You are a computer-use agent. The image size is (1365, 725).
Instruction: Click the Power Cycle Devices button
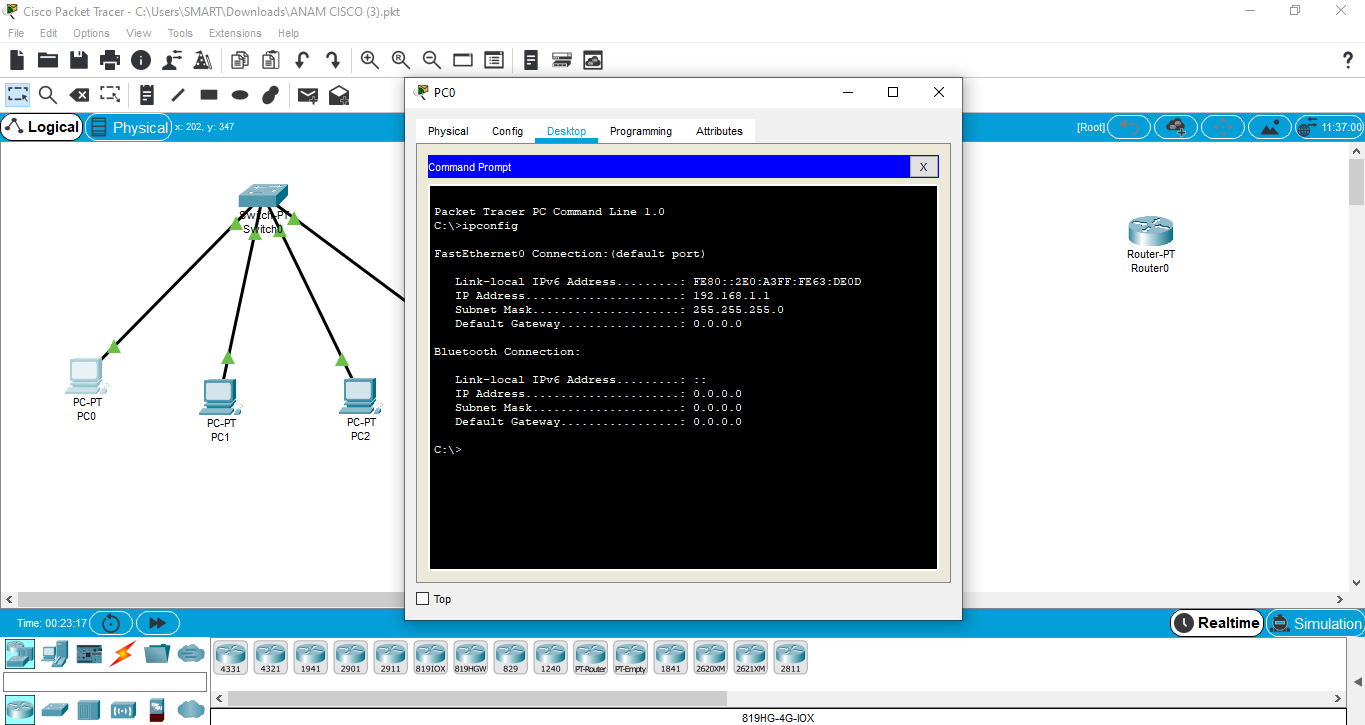(x=111, y=623)
